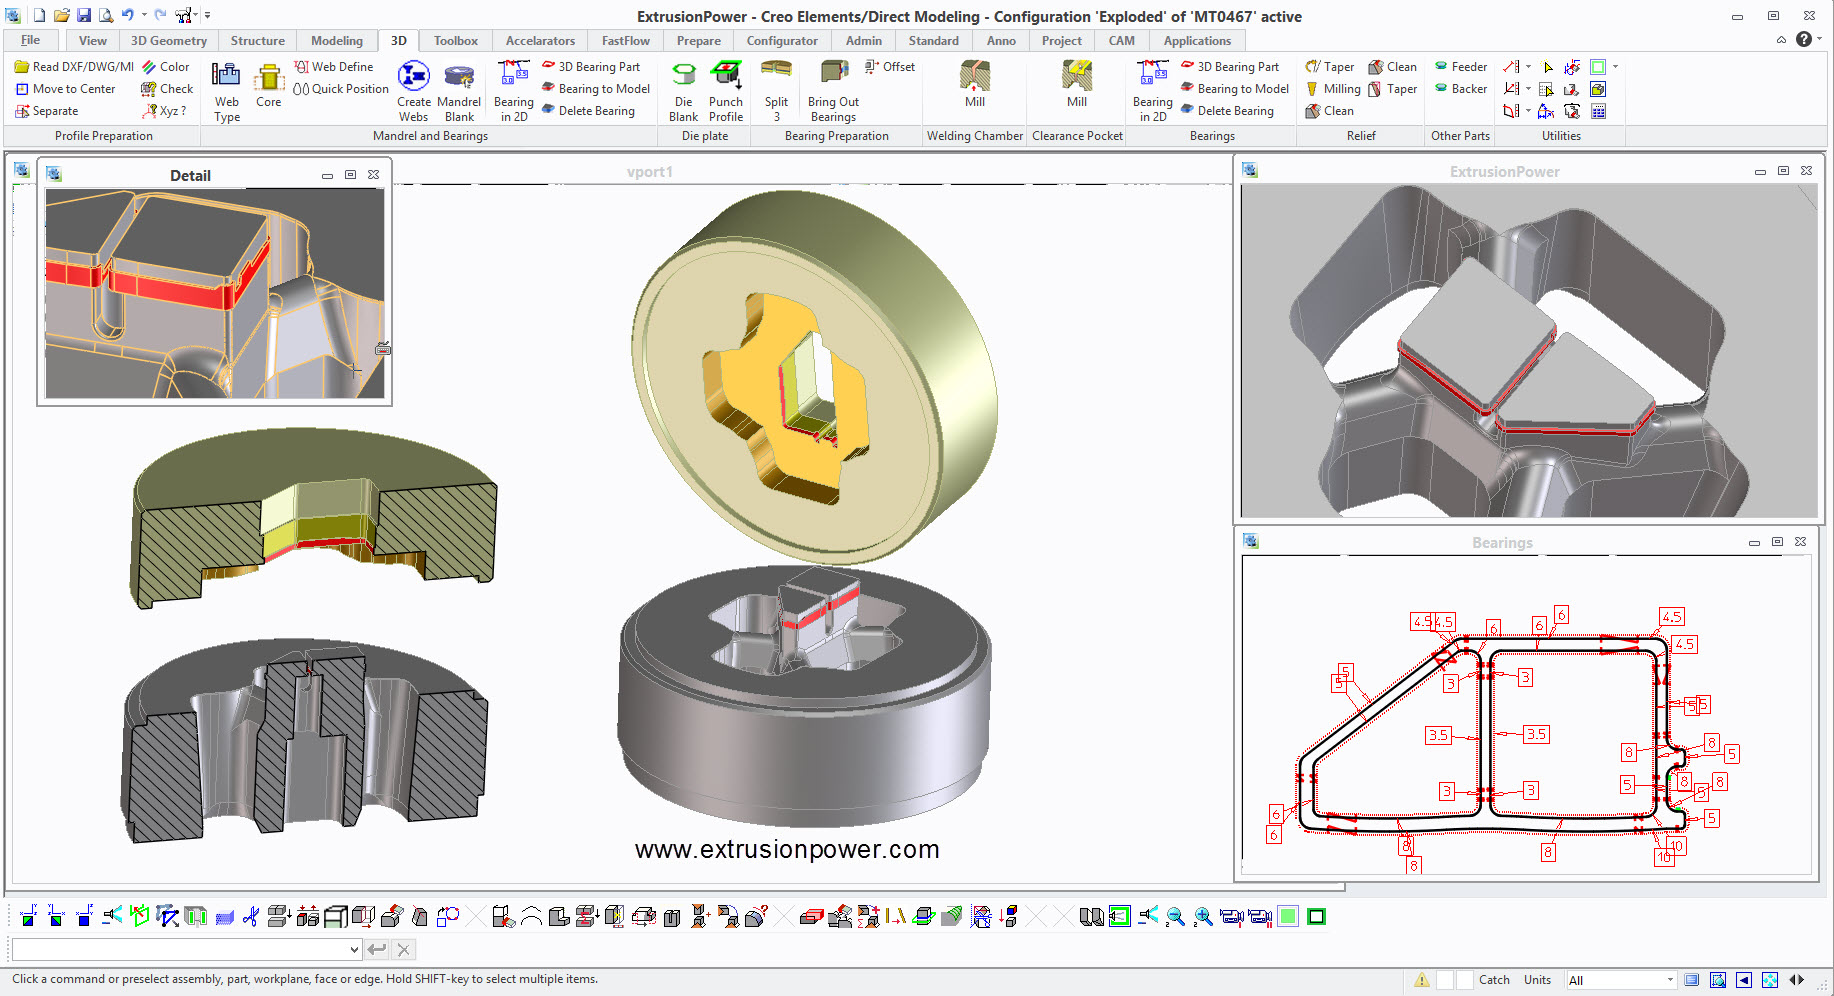Click the open folder icon in title bar
Image resolution: width=1834 pixels, height=996 pixels.
(62, 15)
